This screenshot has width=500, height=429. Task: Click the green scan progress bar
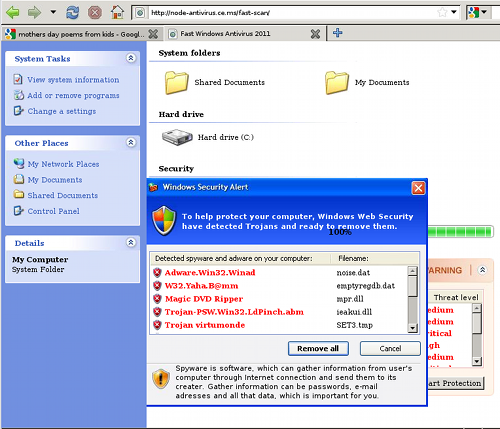click(460, 232)
